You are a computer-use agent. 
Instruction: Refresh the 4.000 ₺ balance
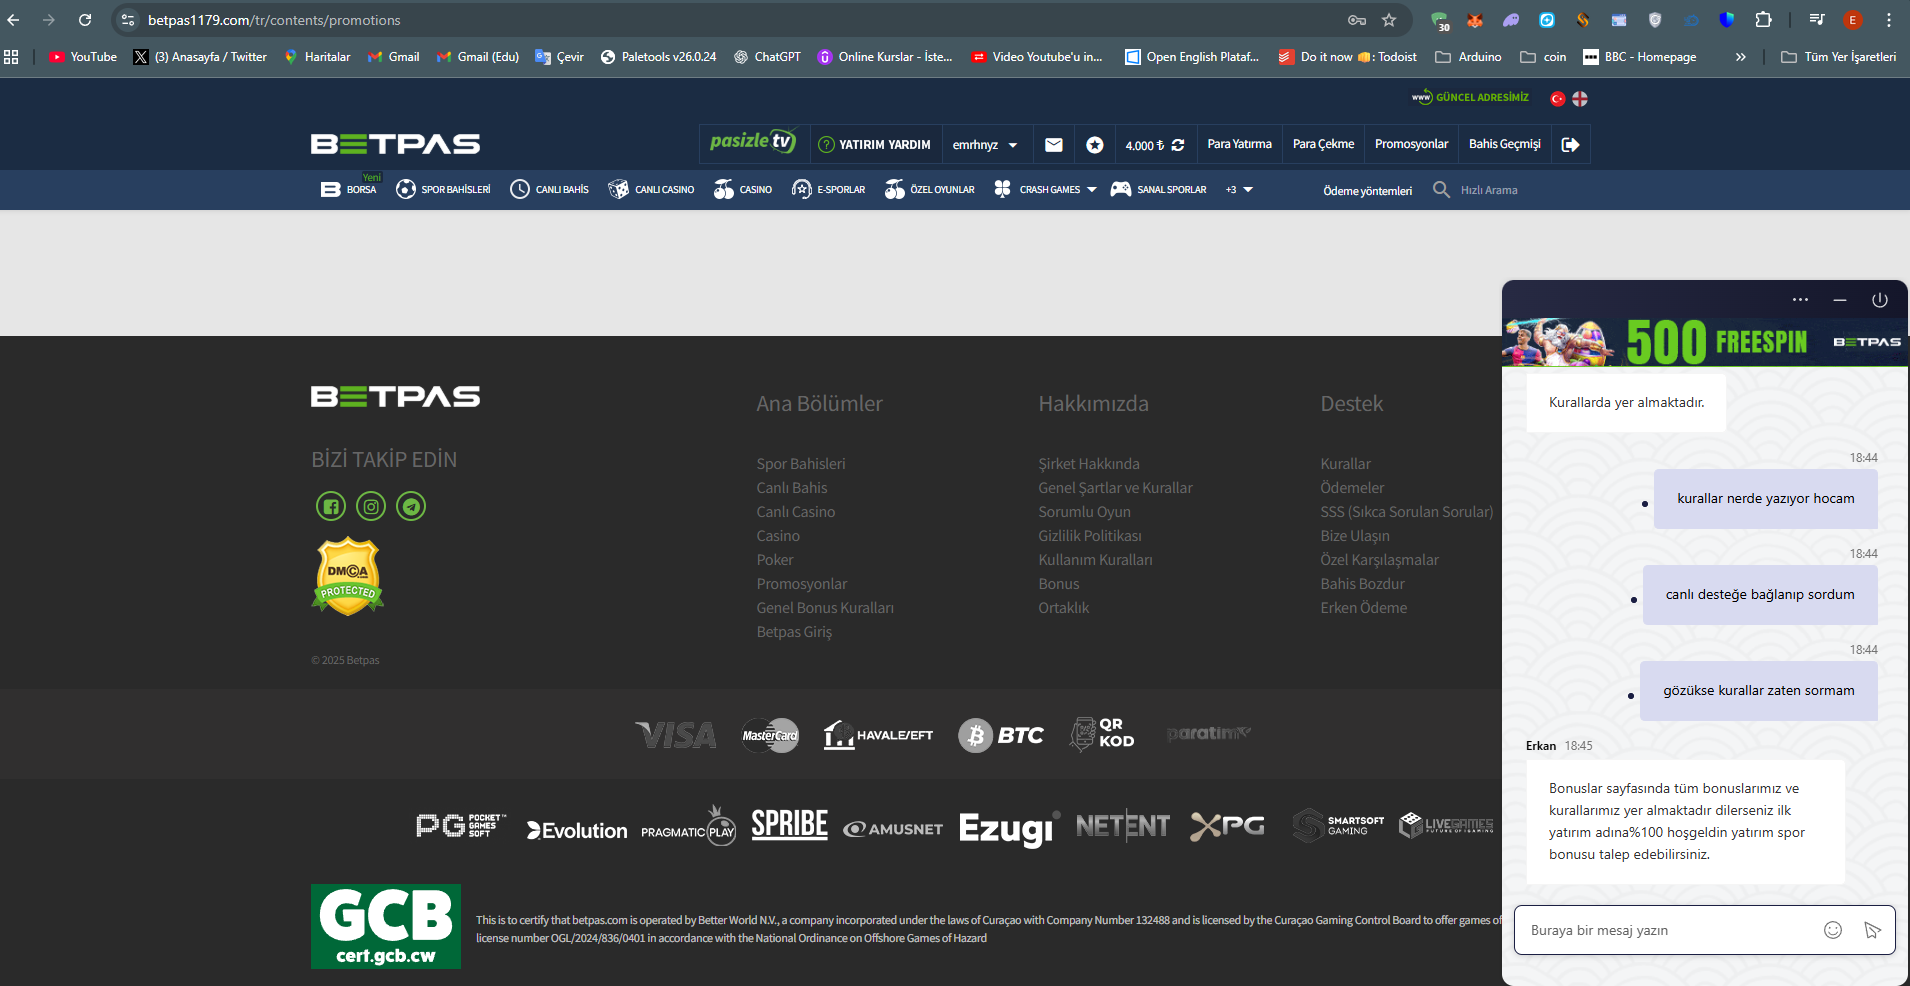pos(1178,145)
